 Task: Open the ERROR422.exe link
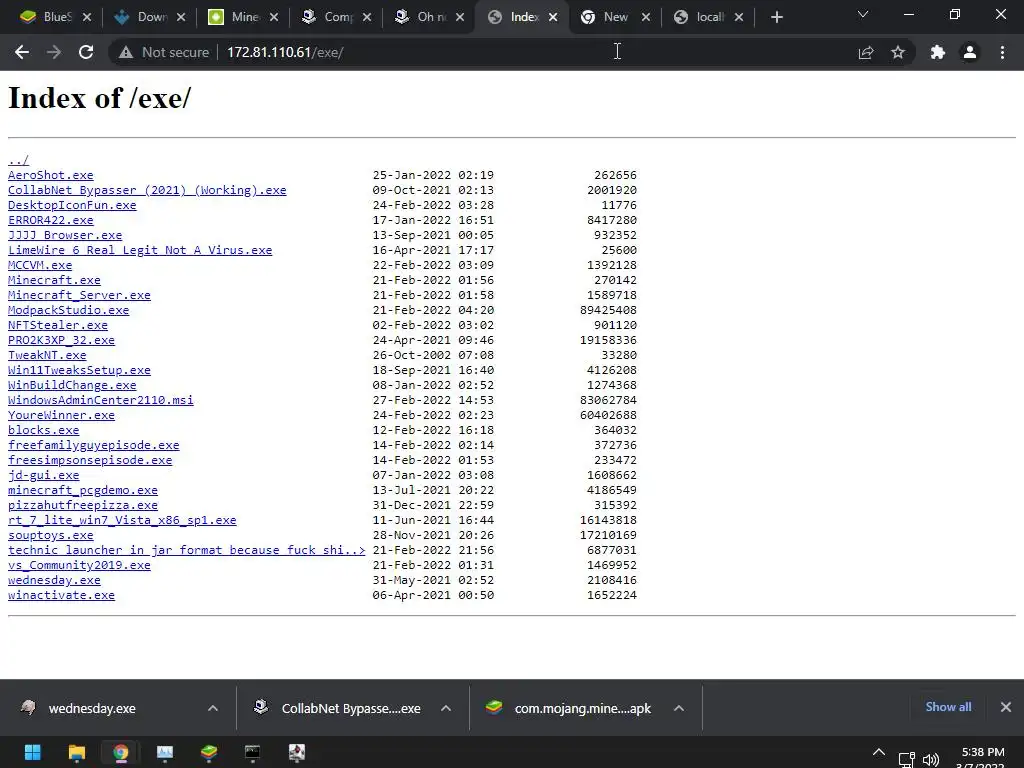pyautogui.click(x=50, y=220)
